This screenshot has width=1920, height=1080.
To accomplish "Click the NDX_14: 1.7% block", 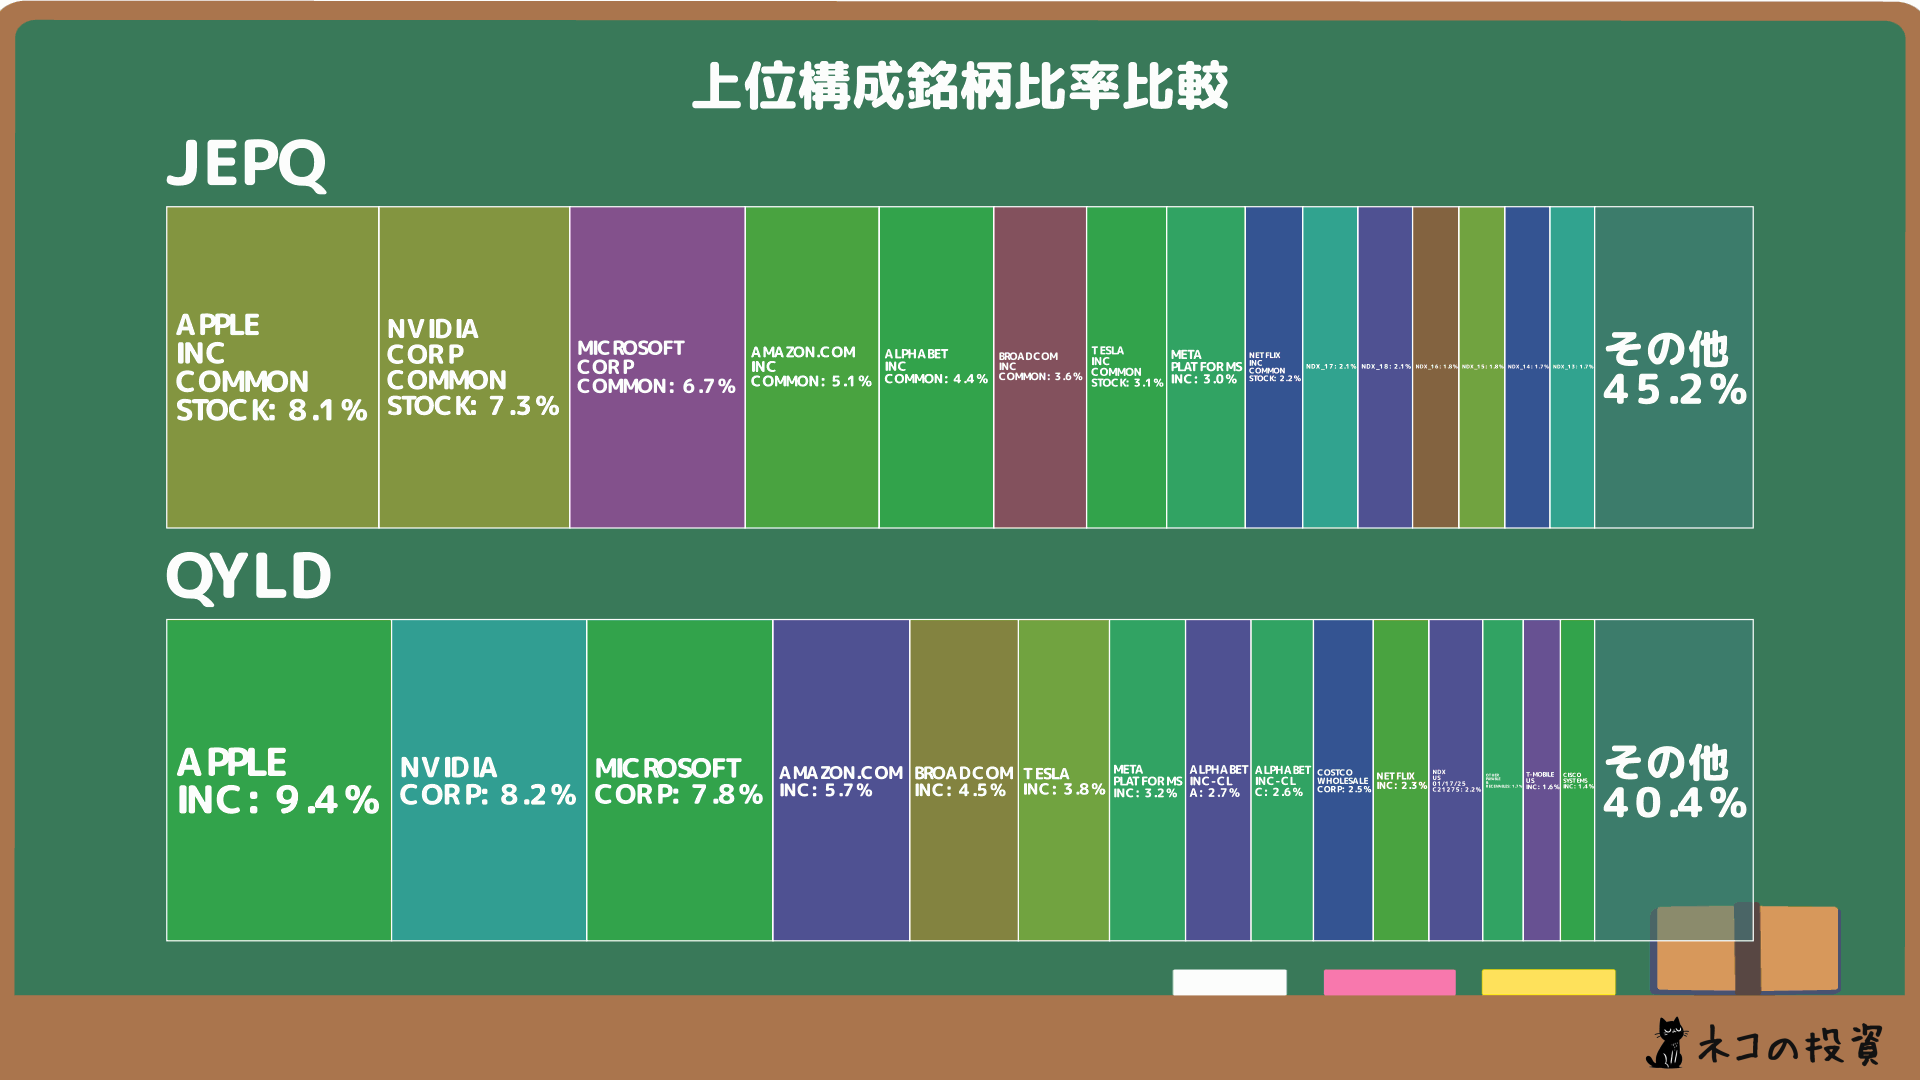I will 1527,367.
